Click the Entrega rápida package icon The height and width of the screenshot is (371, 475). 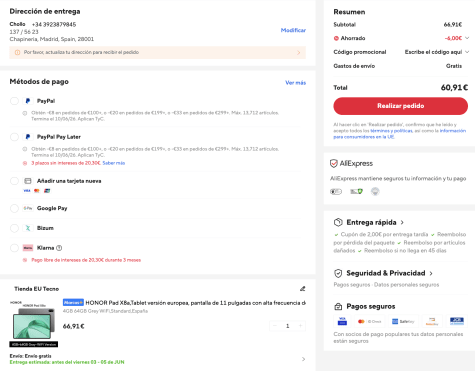[338, 222]
